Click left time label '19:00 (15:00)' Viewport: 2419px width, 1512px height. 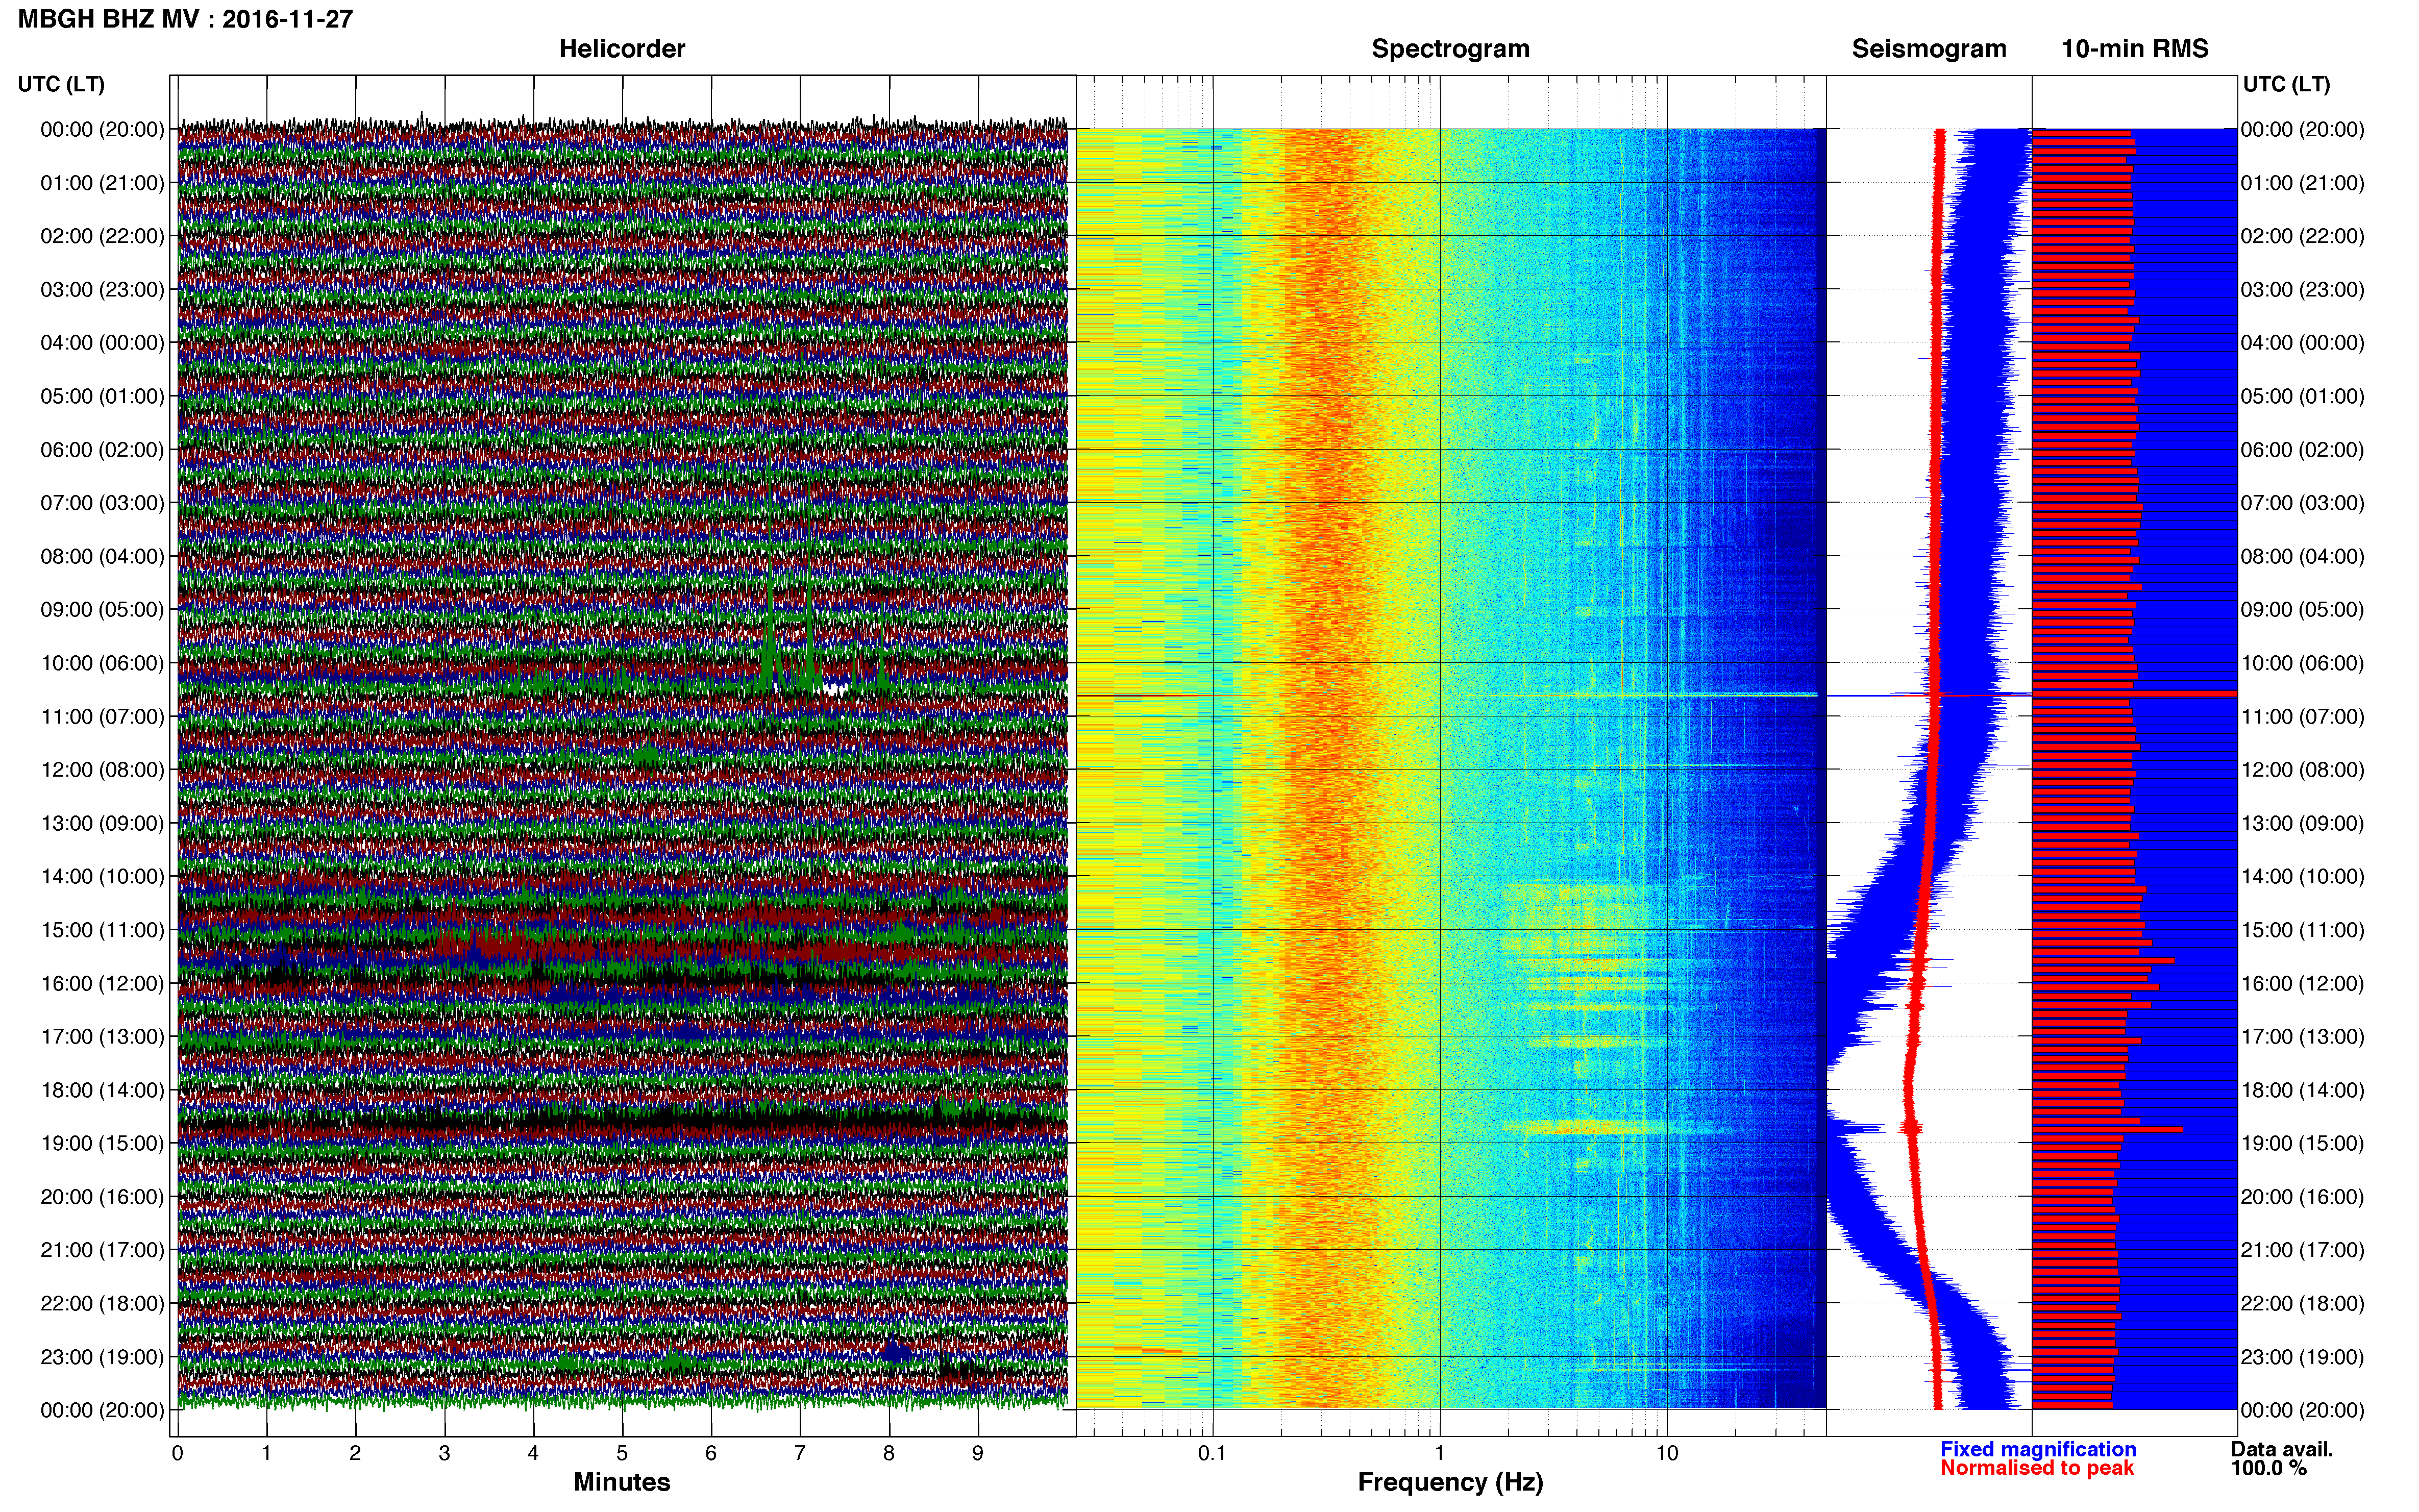tap(102, 1143)
